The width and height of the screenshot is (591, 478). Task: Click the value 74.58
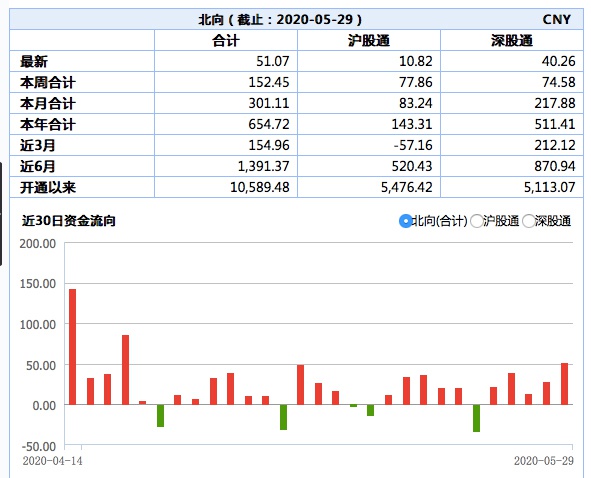(559, 82)
